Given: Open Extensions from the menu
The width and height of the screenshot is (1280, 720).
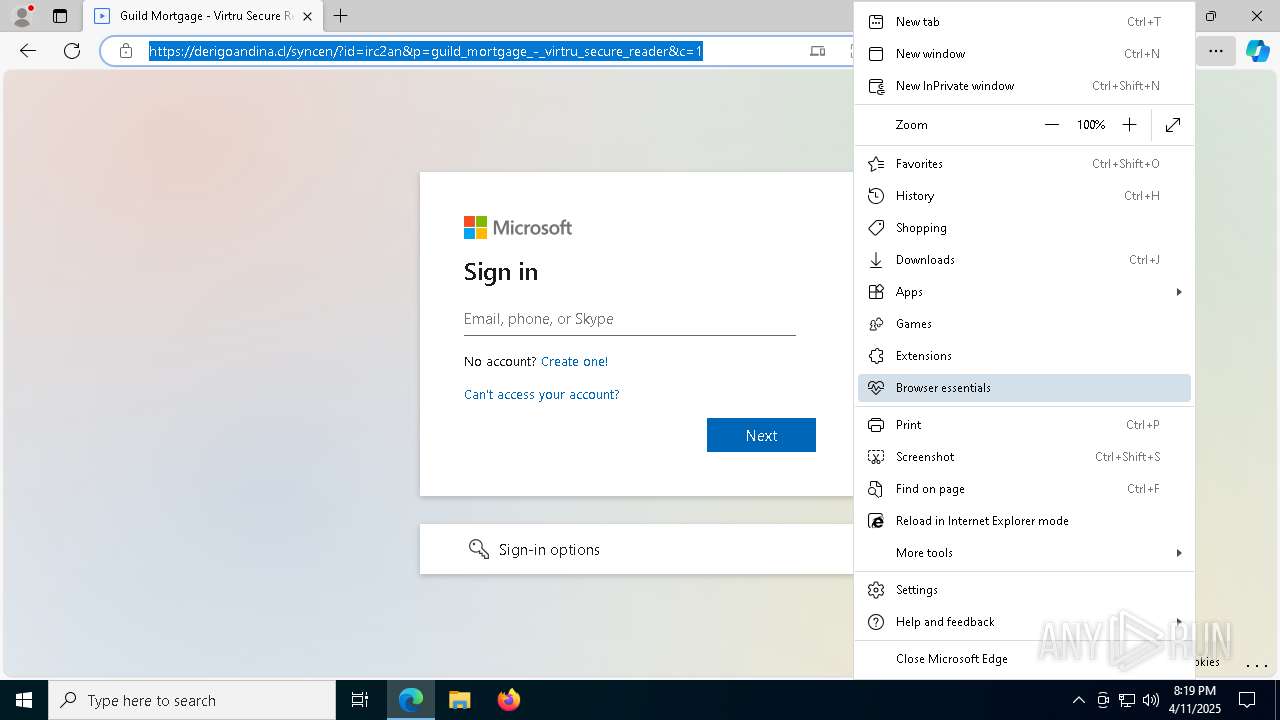Looking at the screenshot, I should (1024, 356).
